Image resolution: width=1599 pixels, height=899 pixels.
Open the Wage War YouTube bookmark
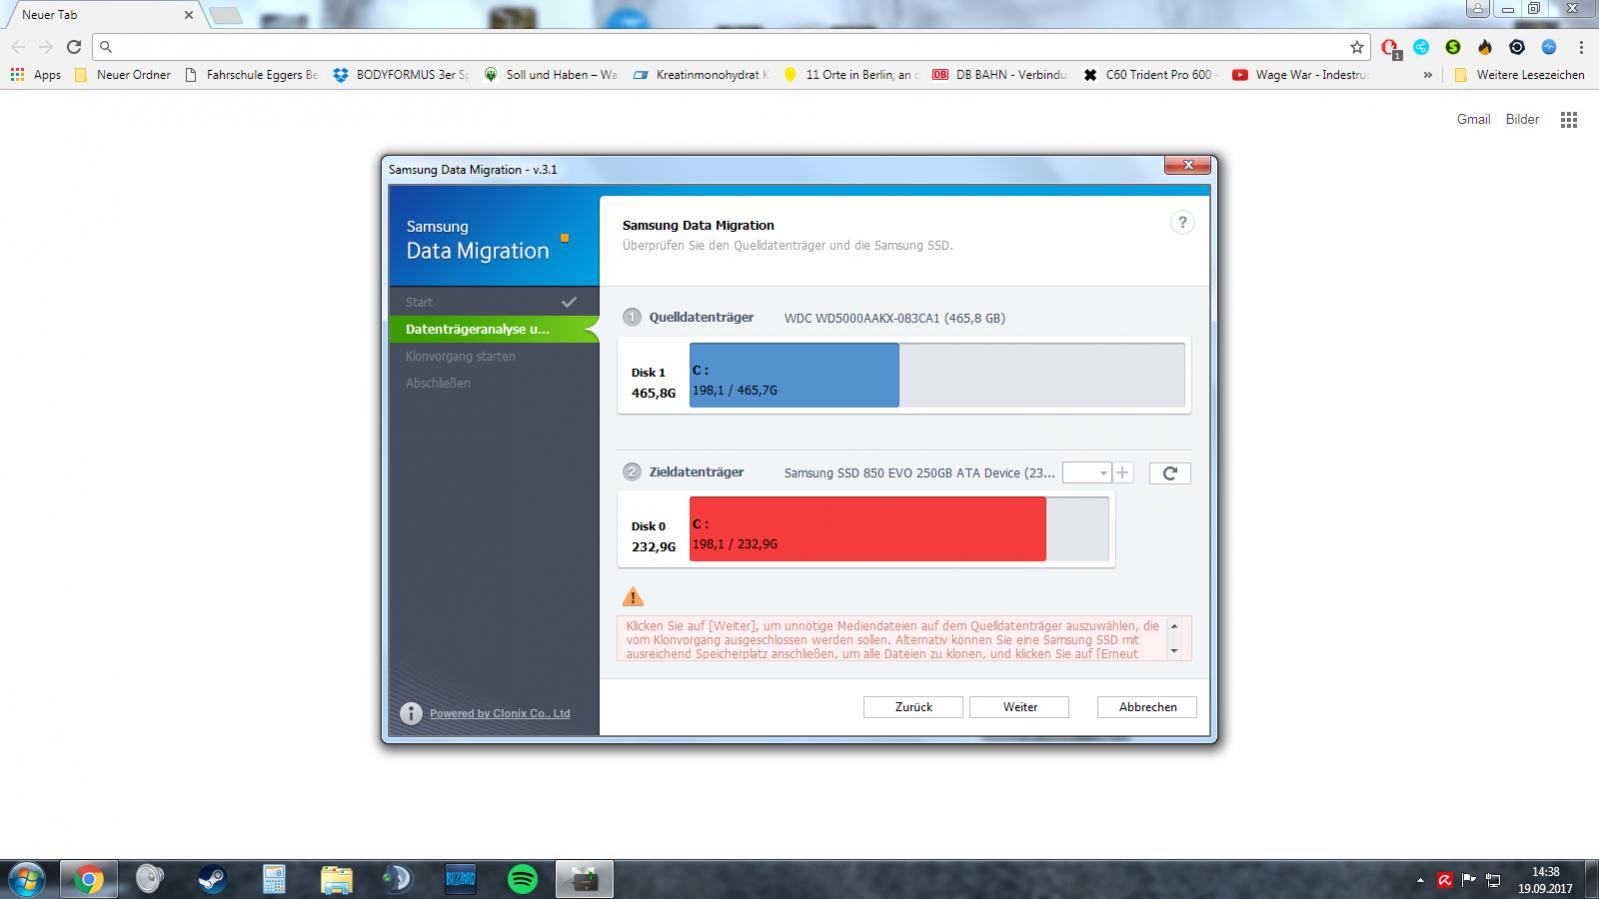click(x=1300, y=75)
